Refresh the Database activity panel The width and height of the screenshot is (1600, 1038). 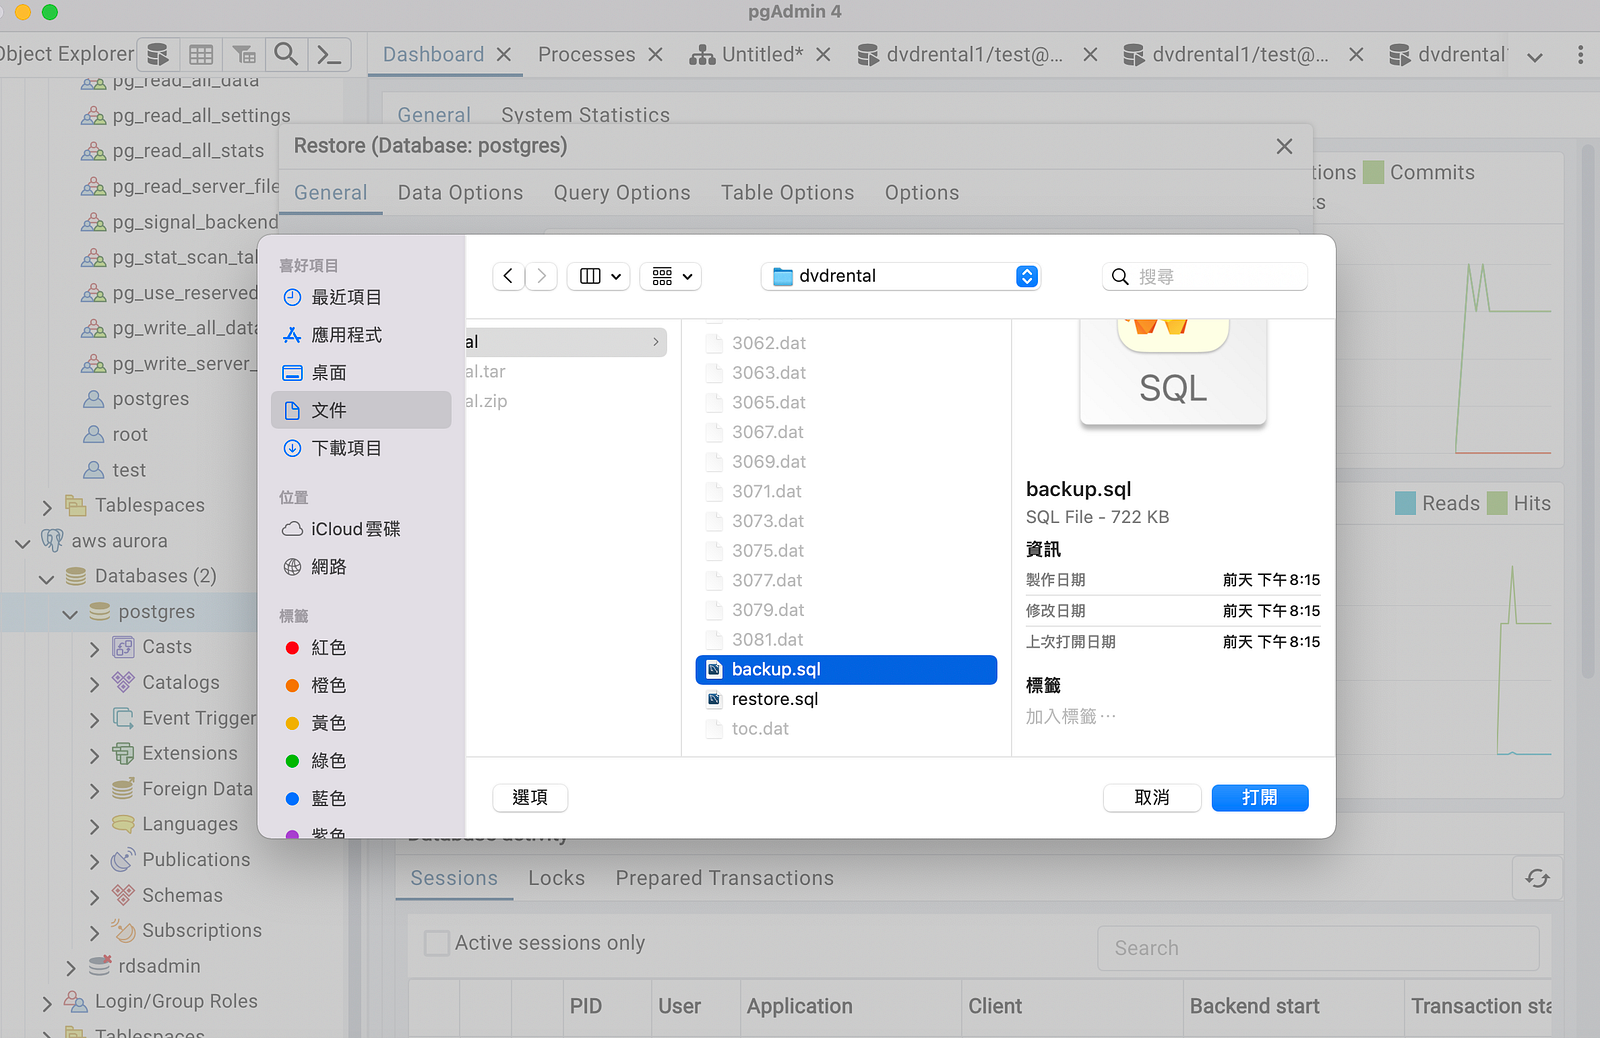1538,878
